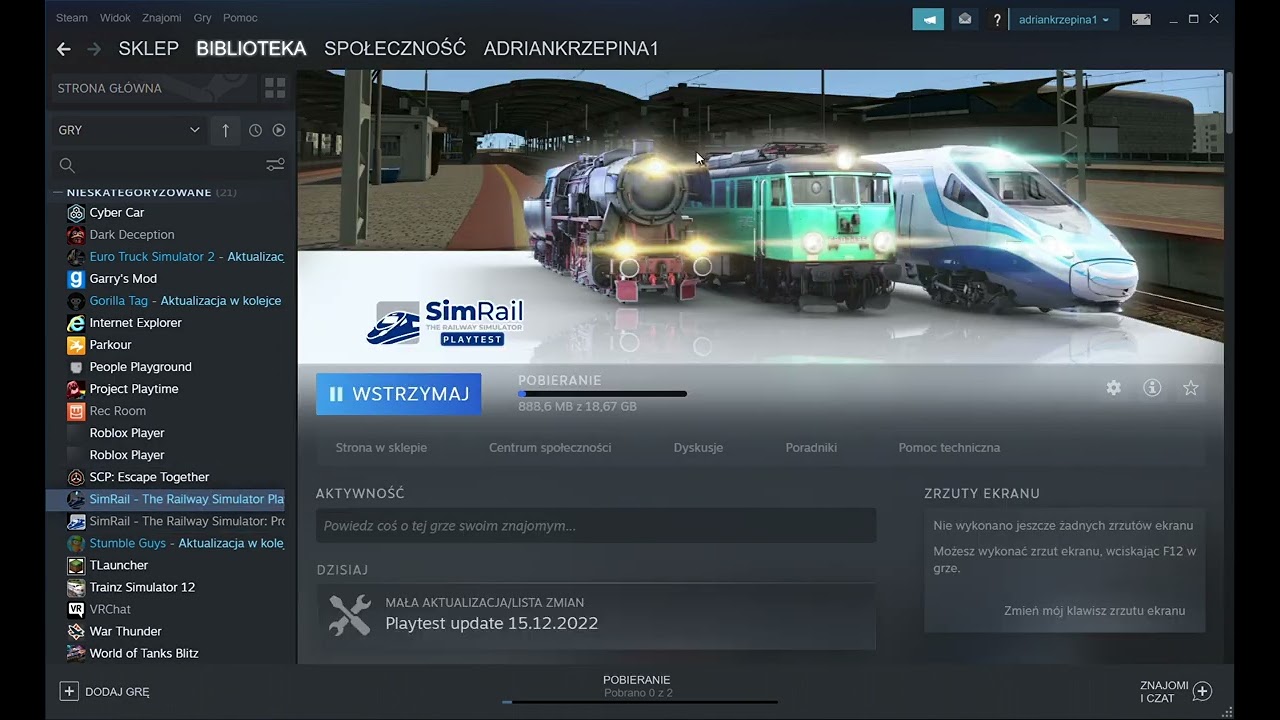This screenshot has width=1280, height=720.
Task: Click the VRChat game icon
Action: (x=76, y=609)
